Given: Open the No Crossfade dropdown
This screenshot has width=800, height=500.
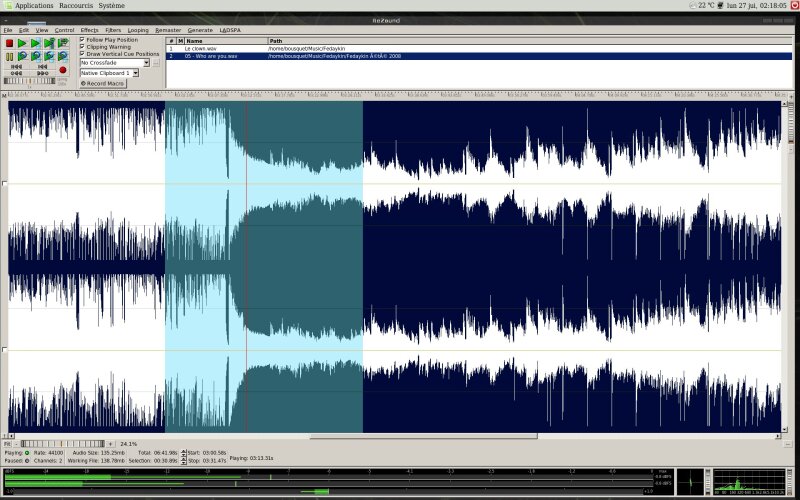Looking at the screenshot, I should (115, 63).
